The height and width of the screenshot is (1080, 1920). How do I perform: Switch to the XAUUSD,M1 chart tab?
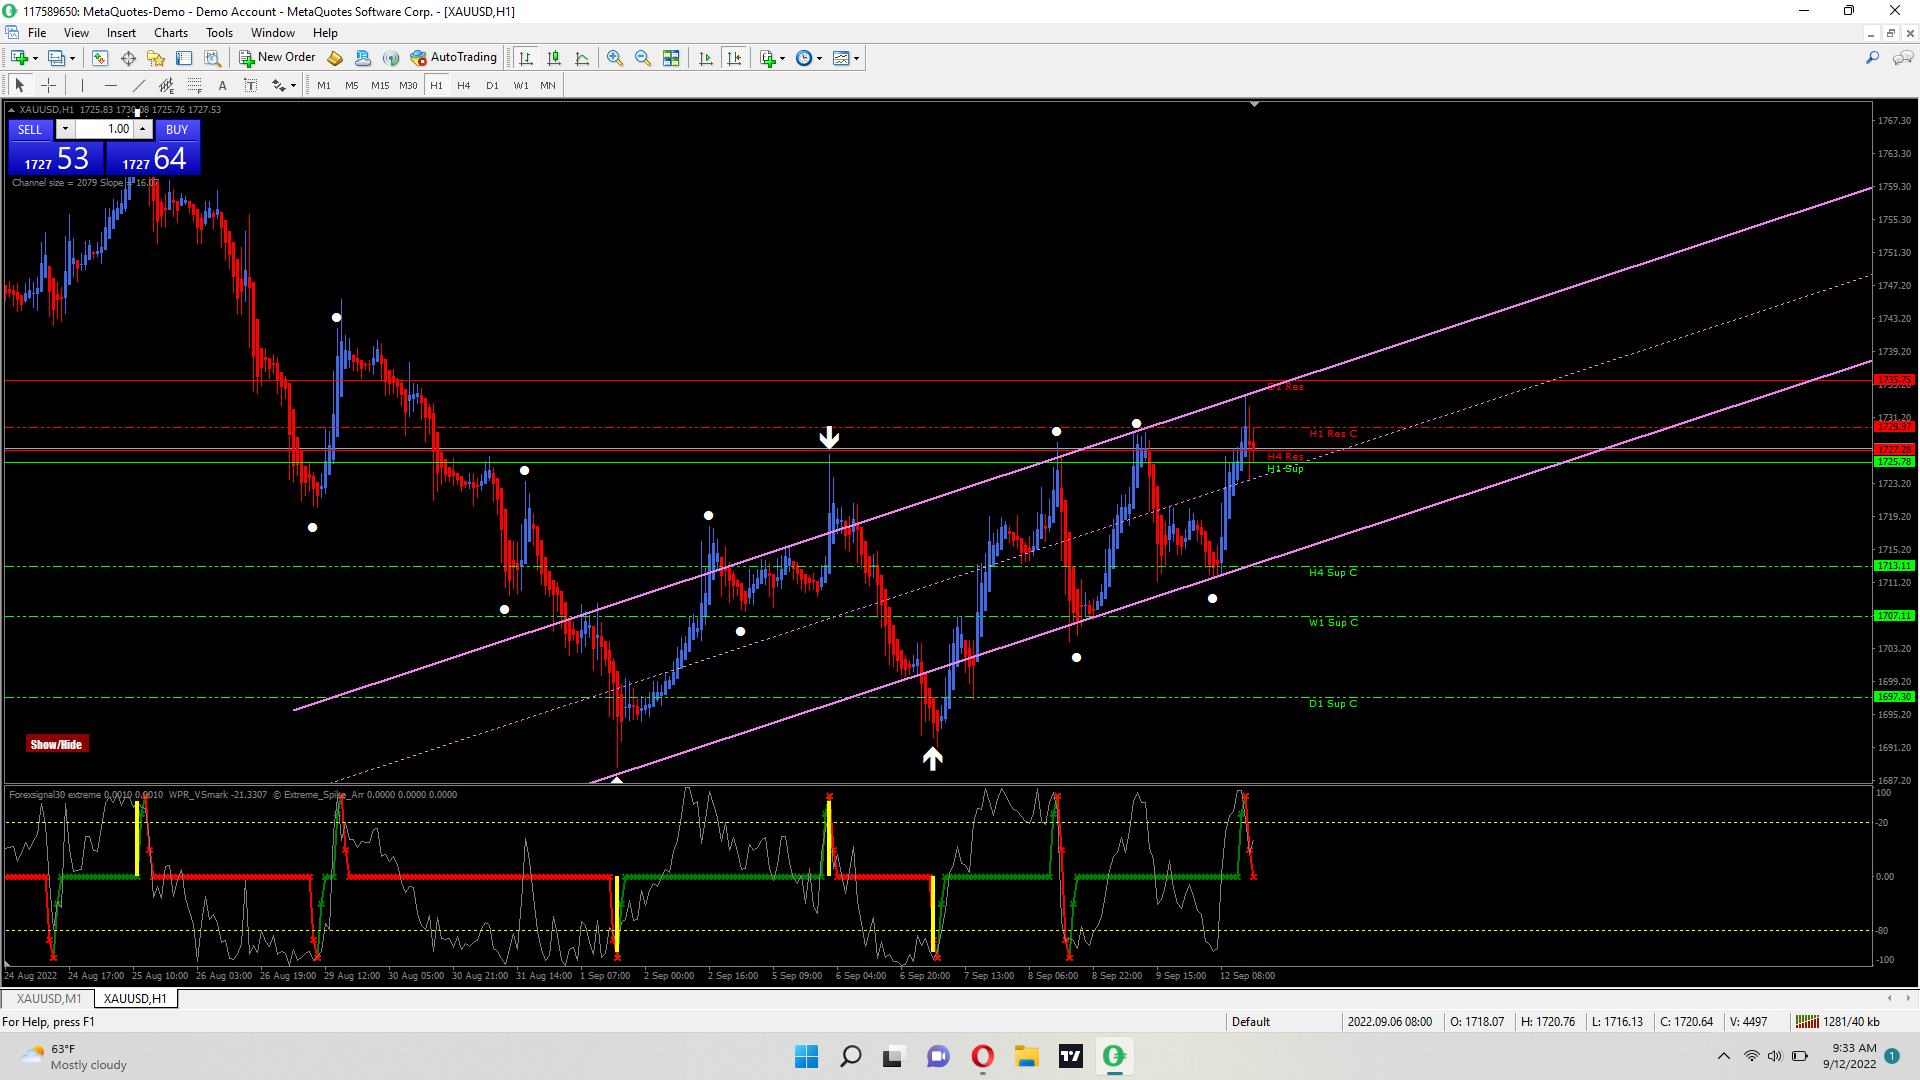[49, 999]
